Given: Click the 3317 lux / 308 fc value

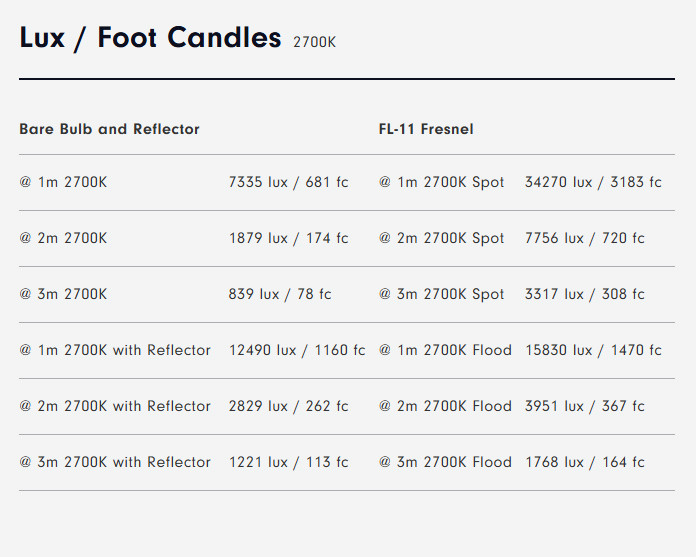Looking at the screenshot, I should click(585, 294).
